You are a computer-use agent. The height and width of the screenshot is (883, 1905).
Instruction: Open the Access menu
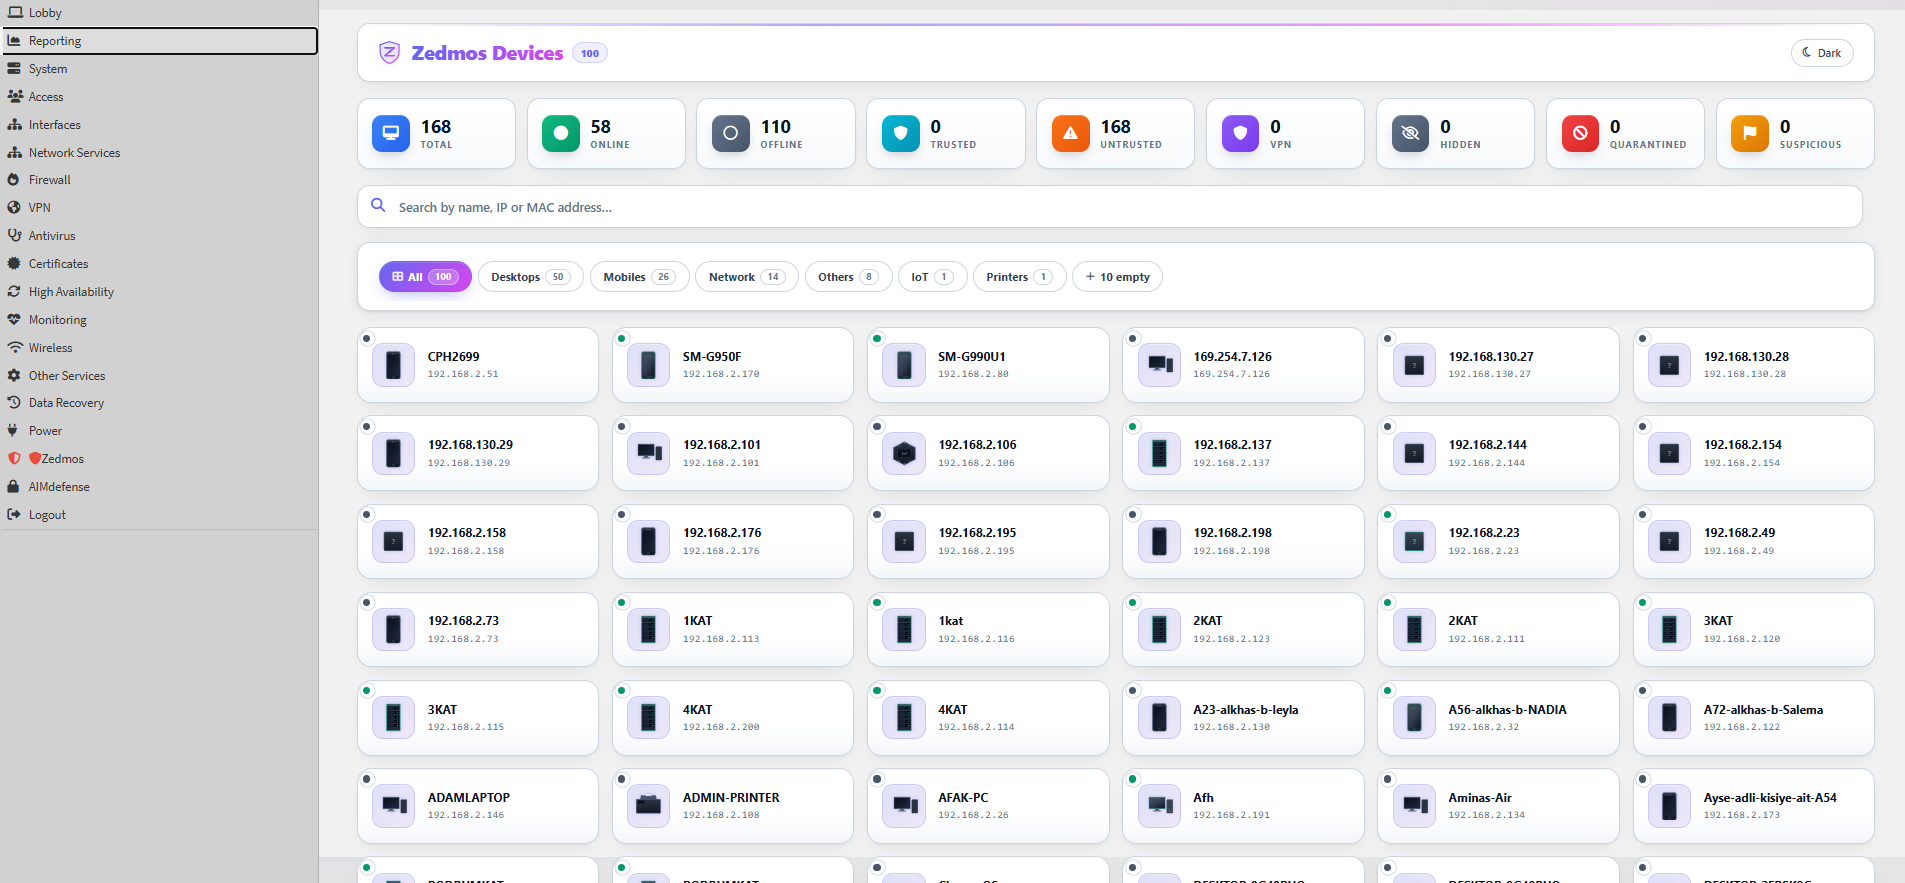pos(159,97)
